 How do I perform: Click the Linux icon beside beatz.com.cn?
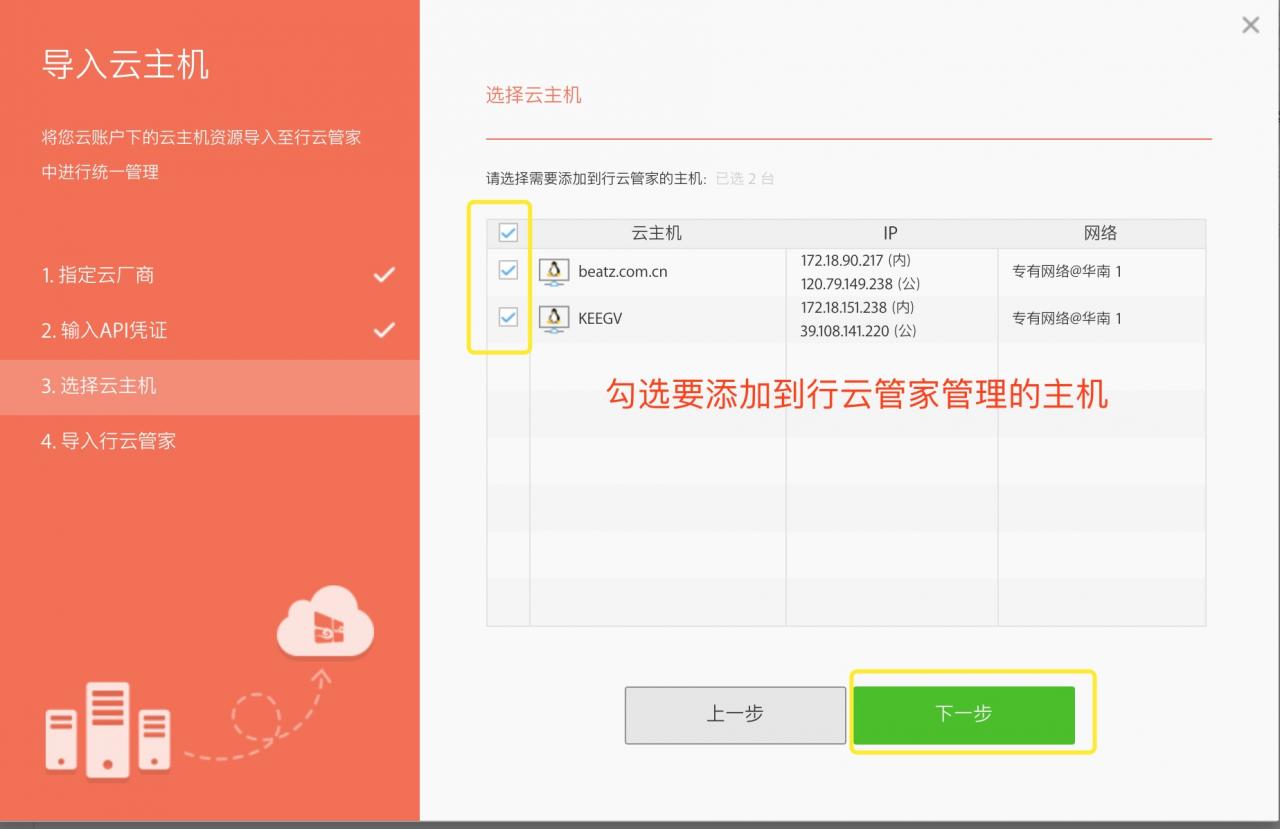553,271
